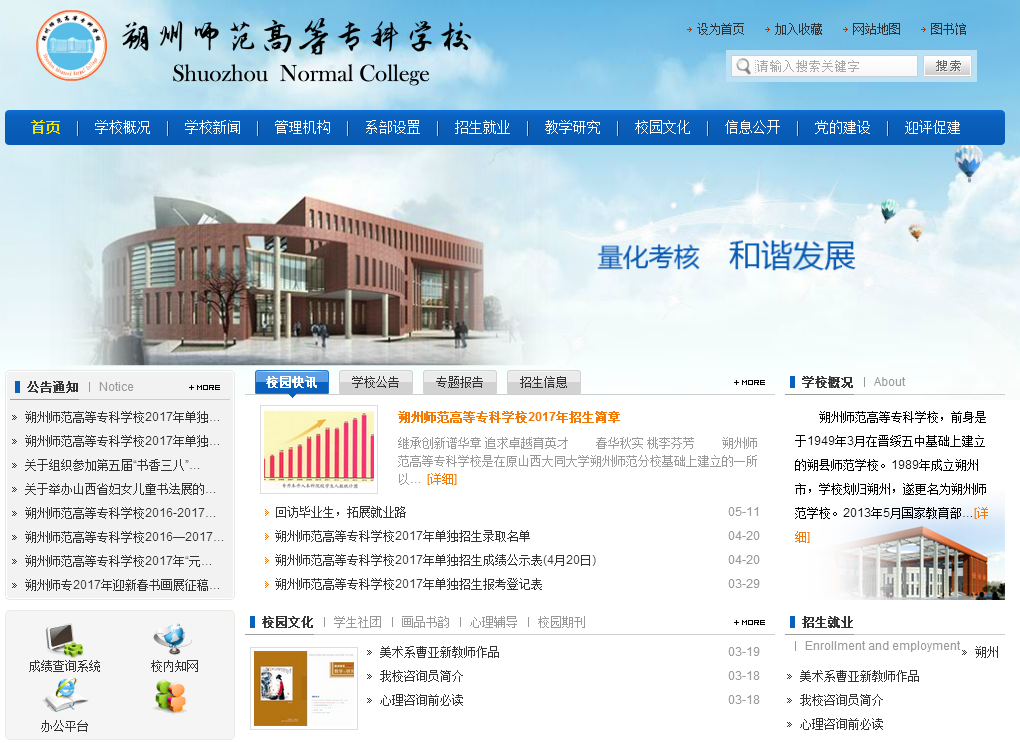1020x743 pixels.
Task: Open the 专题报告 tab
Action: tap(459, 382)
